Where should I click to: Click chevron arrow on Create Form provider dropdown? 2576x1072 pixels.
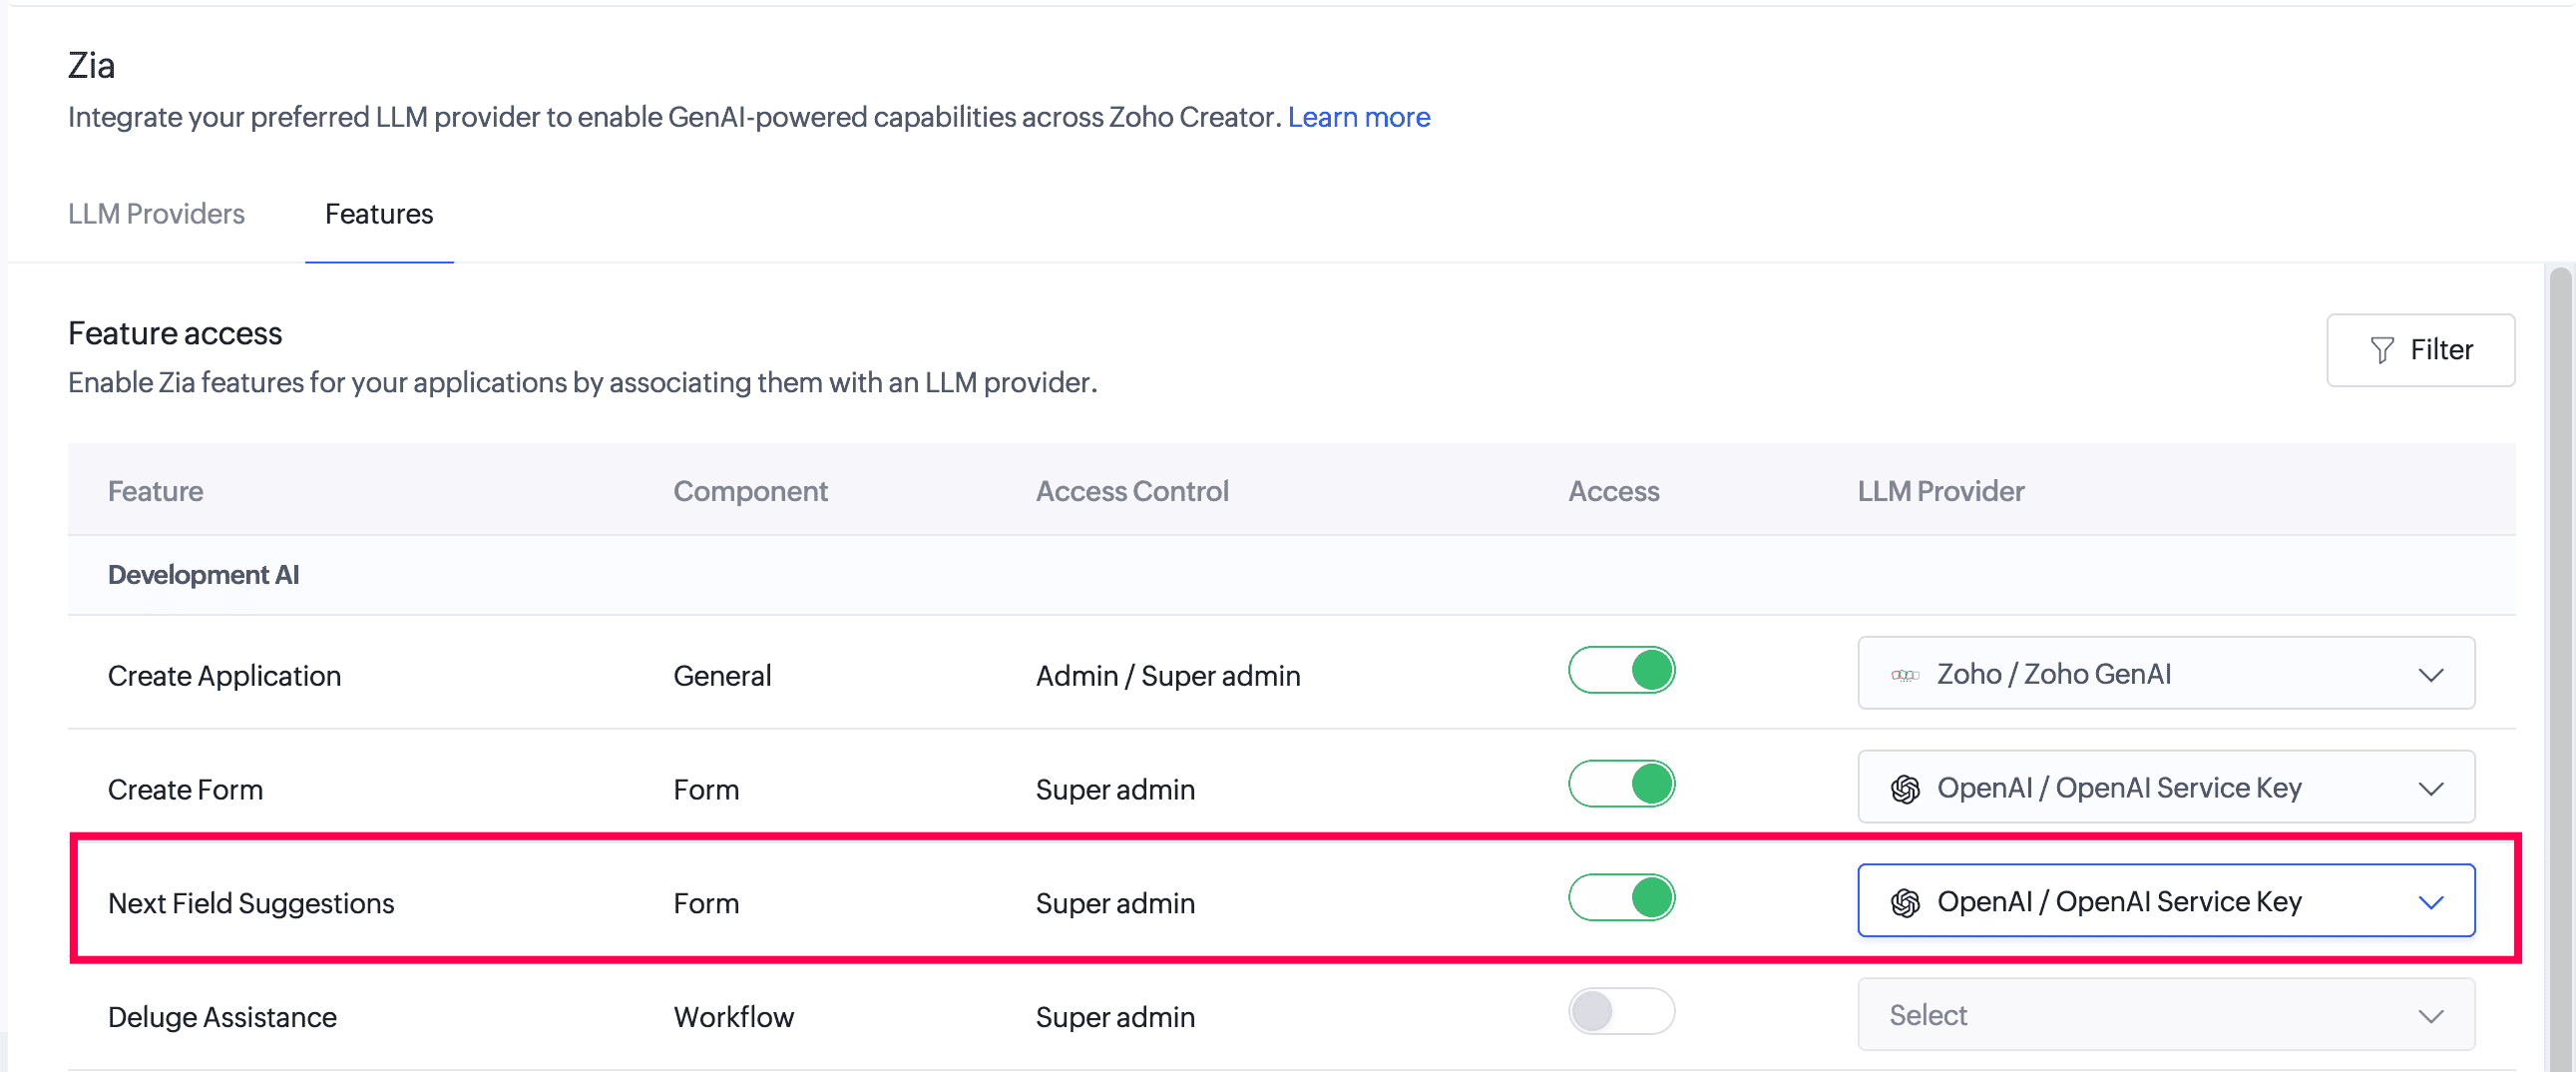[2431, 789]
